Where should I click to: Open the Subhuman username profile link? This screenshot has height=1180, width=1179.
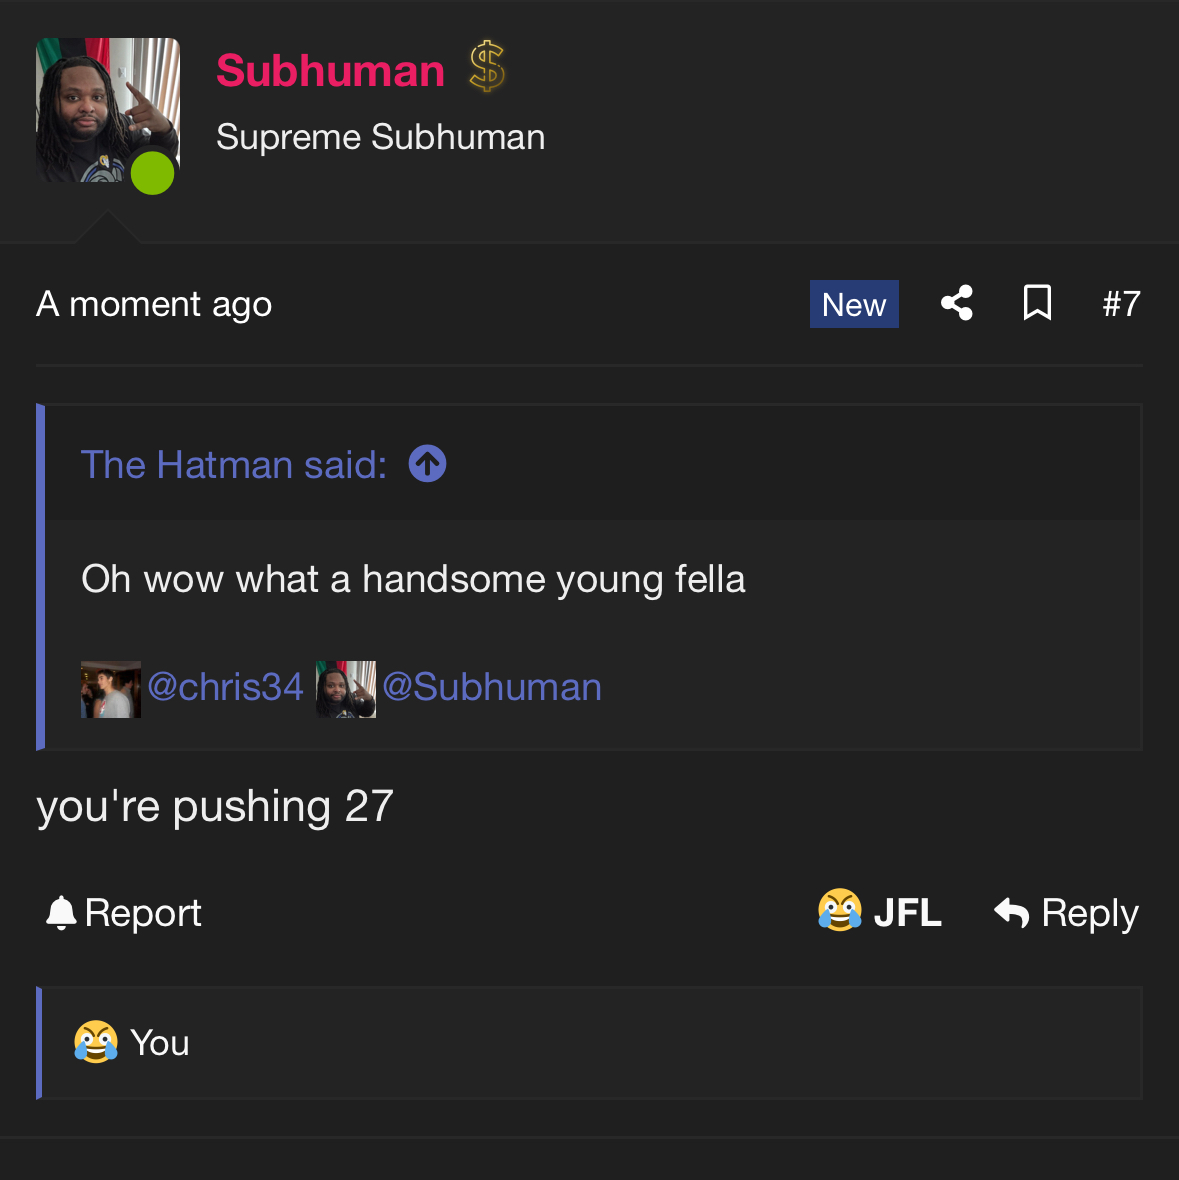pyautogui.click(x=330, y=71)
